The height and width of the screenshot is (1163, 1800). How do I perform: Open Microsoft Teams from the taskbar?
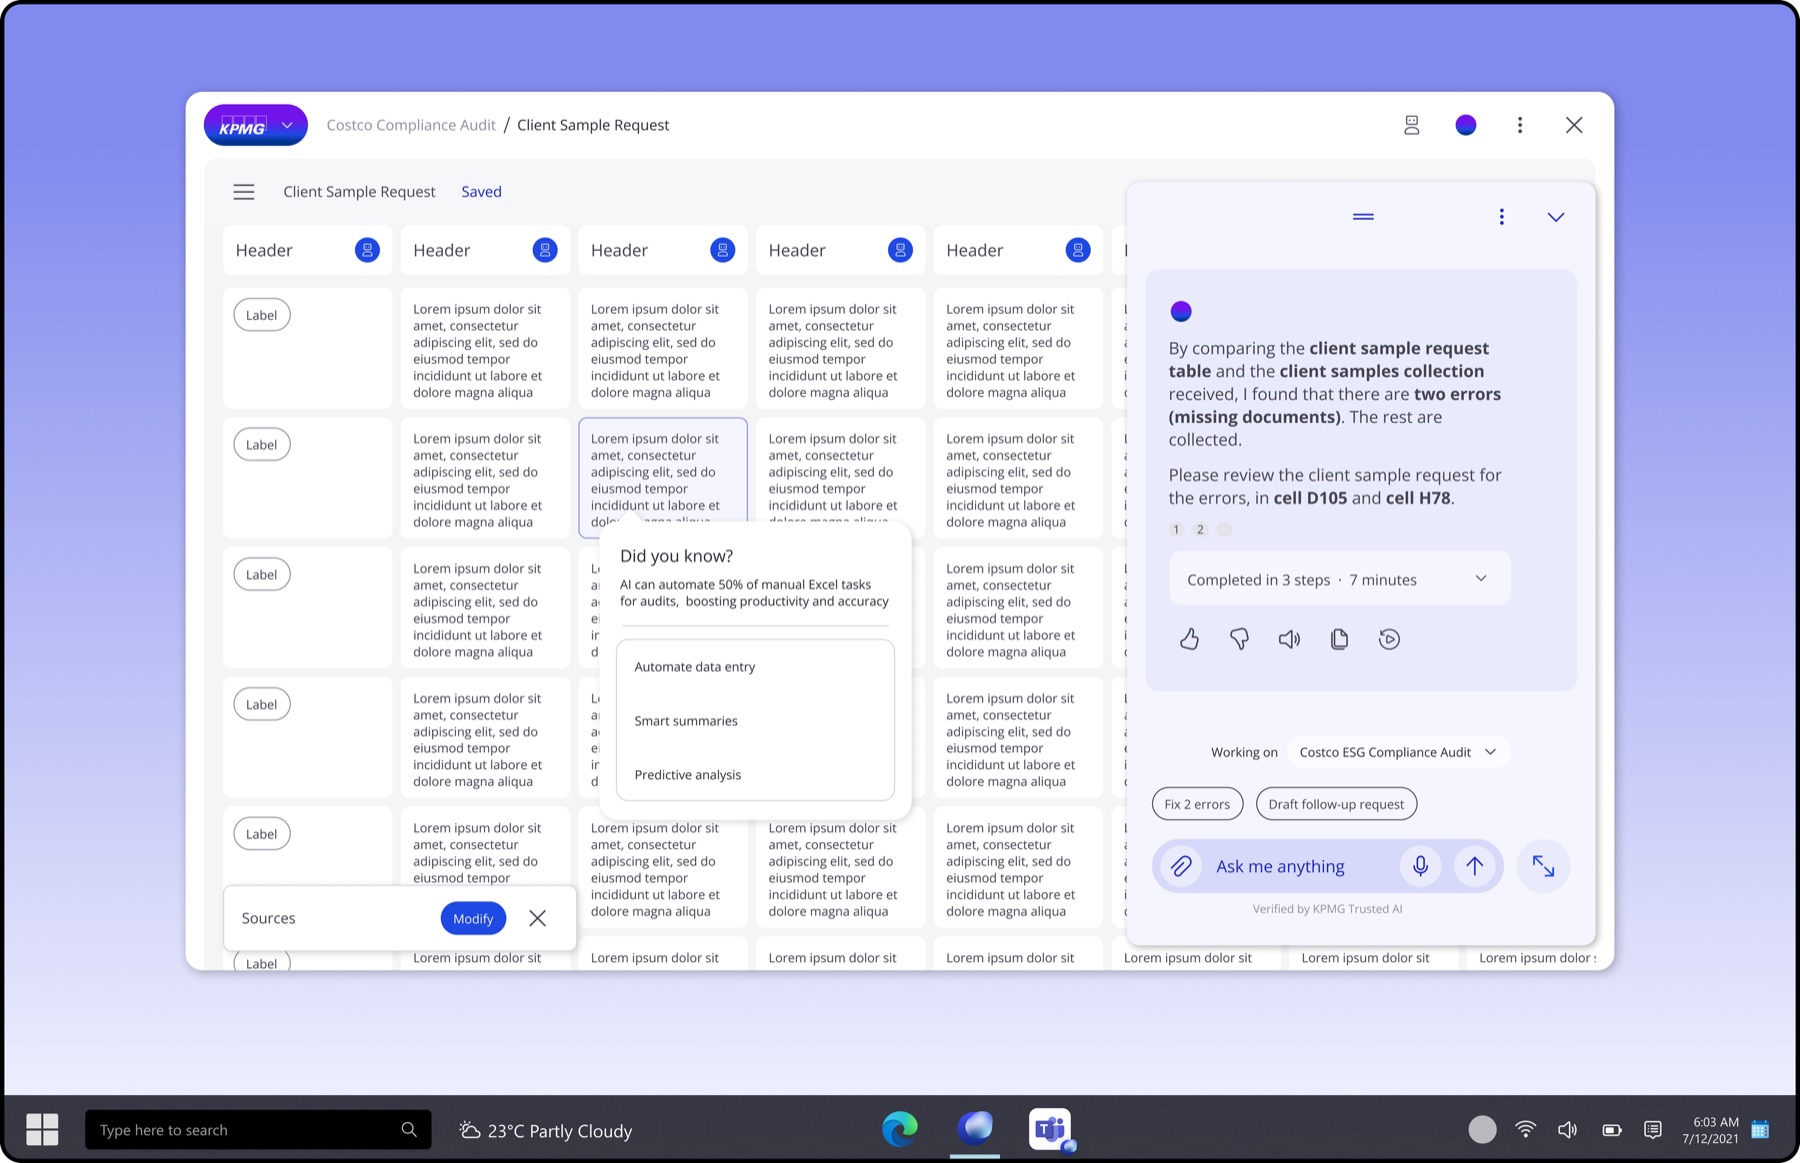tap(1050, 1130)
